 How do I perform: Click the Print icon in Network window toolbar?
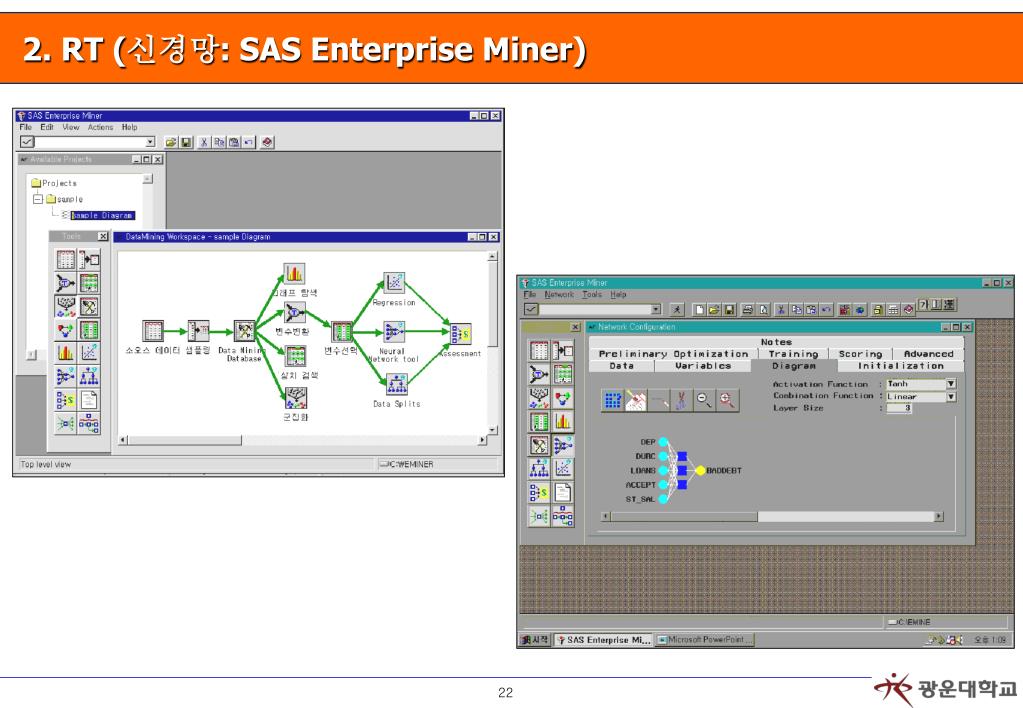(x=748, y=309)
